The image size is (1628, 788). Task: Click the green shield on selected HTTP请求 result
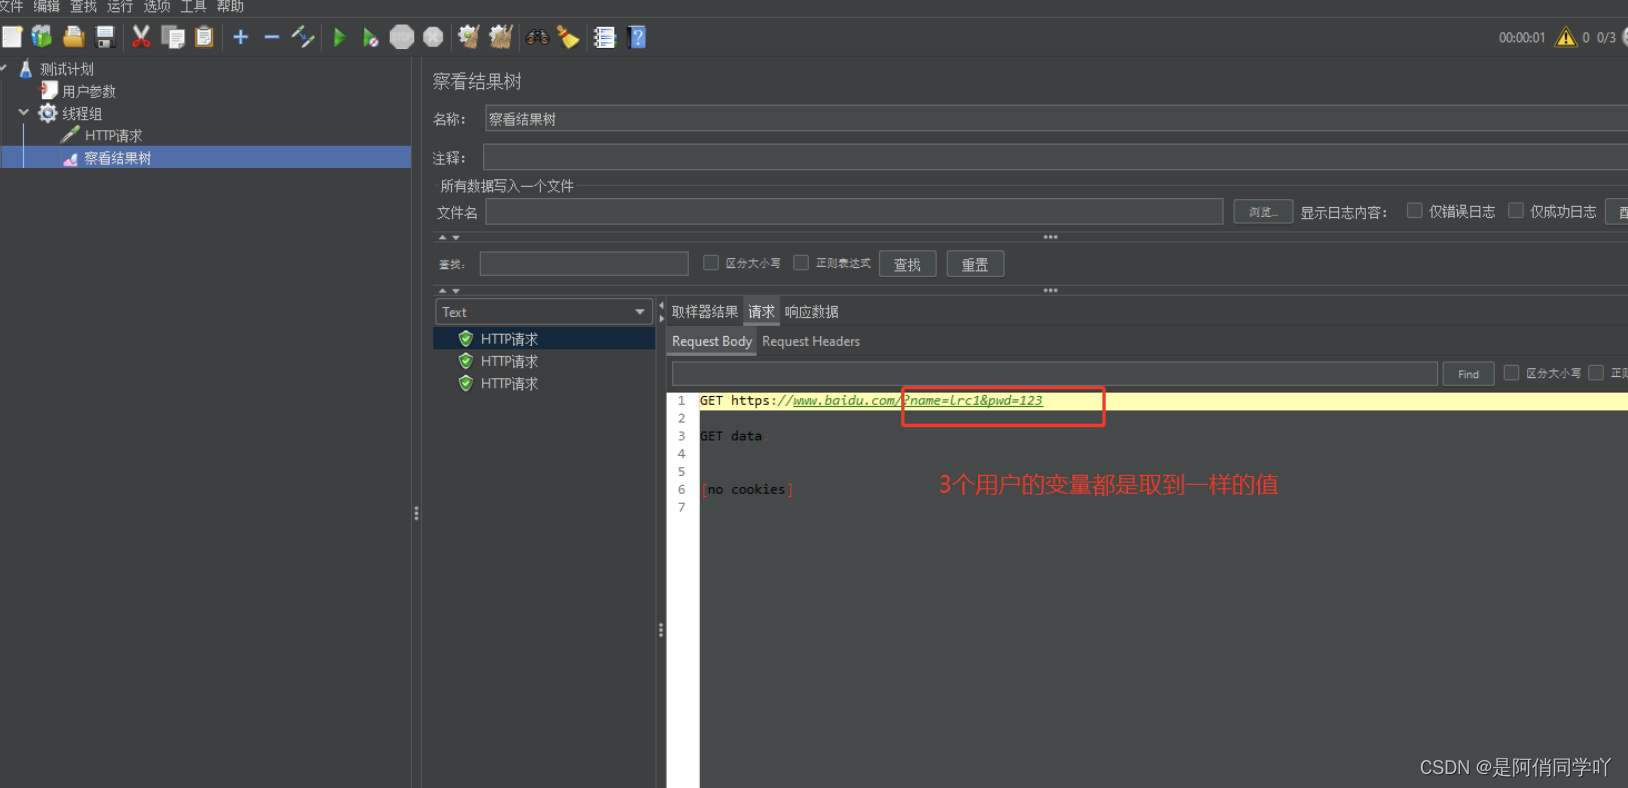tap(465, 338)
